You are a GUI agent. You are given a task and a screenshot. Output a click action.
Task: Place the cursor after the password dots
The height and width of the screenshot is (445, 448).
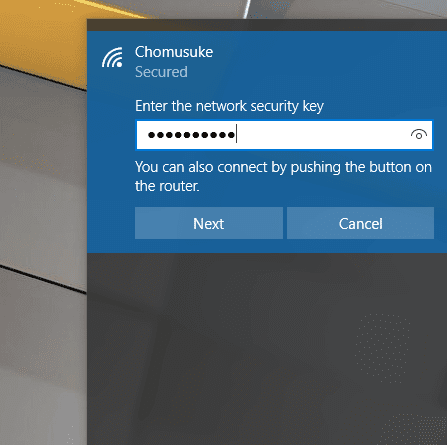pos(237,134)
